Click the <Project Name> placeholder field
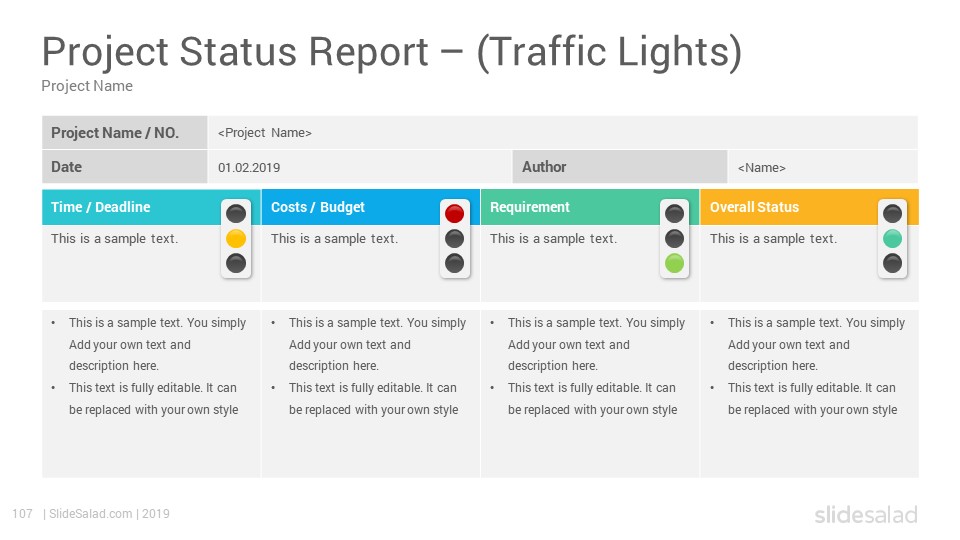Image resolution: width=960 pixels, height=540 pixels. tap(563, 133)
